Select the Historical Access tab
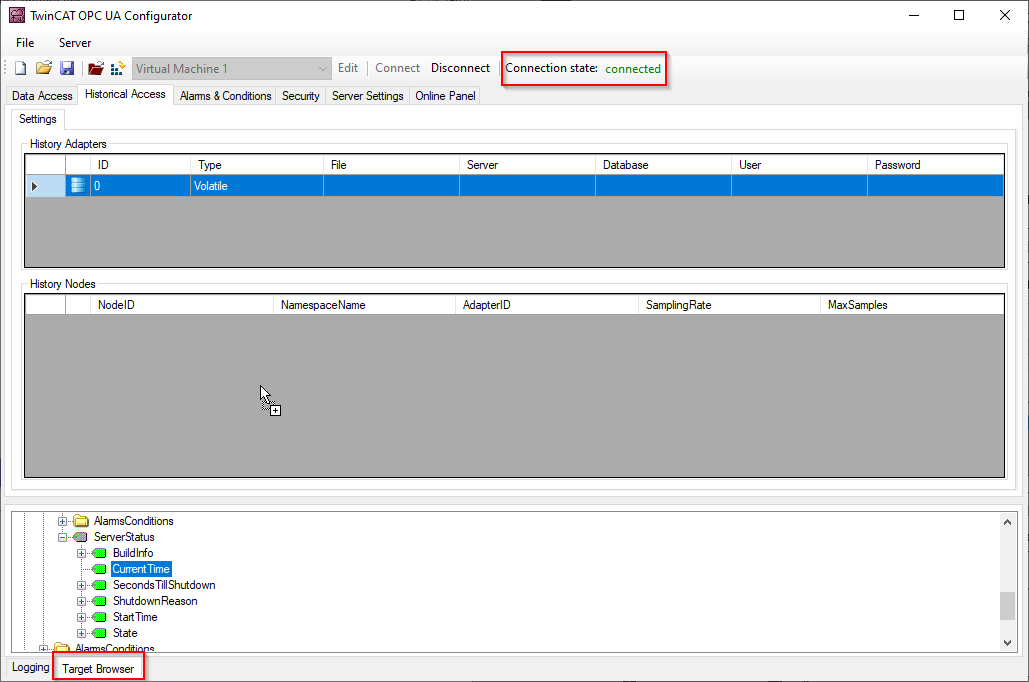The image size is (1029, 682). [125, 95]
